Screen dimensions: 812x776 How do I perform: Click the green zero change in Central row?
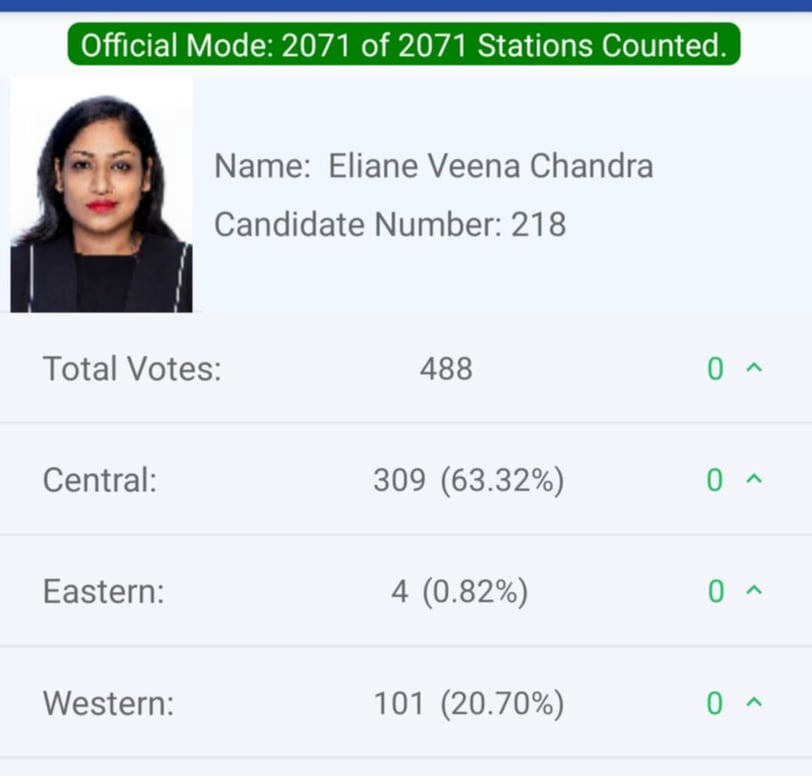pyautogui.click(x=715, y=480)
